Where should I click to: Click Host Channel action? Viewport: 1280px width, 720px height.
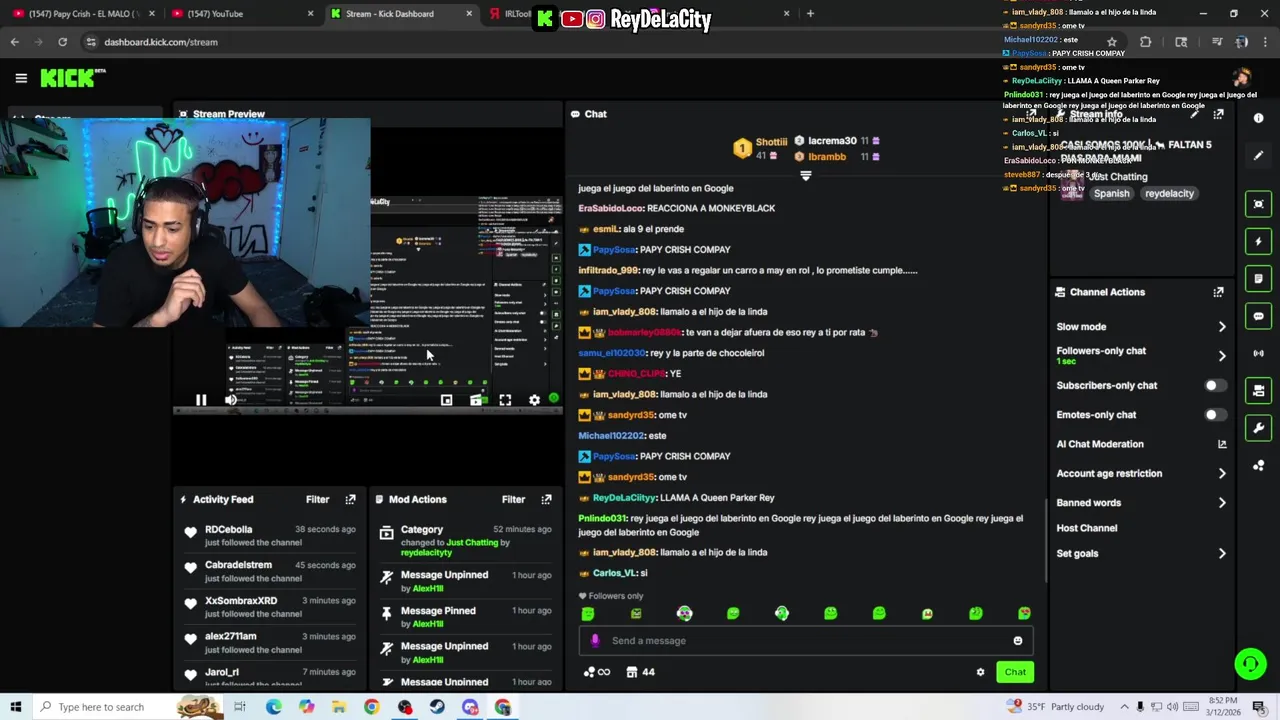1086,528
